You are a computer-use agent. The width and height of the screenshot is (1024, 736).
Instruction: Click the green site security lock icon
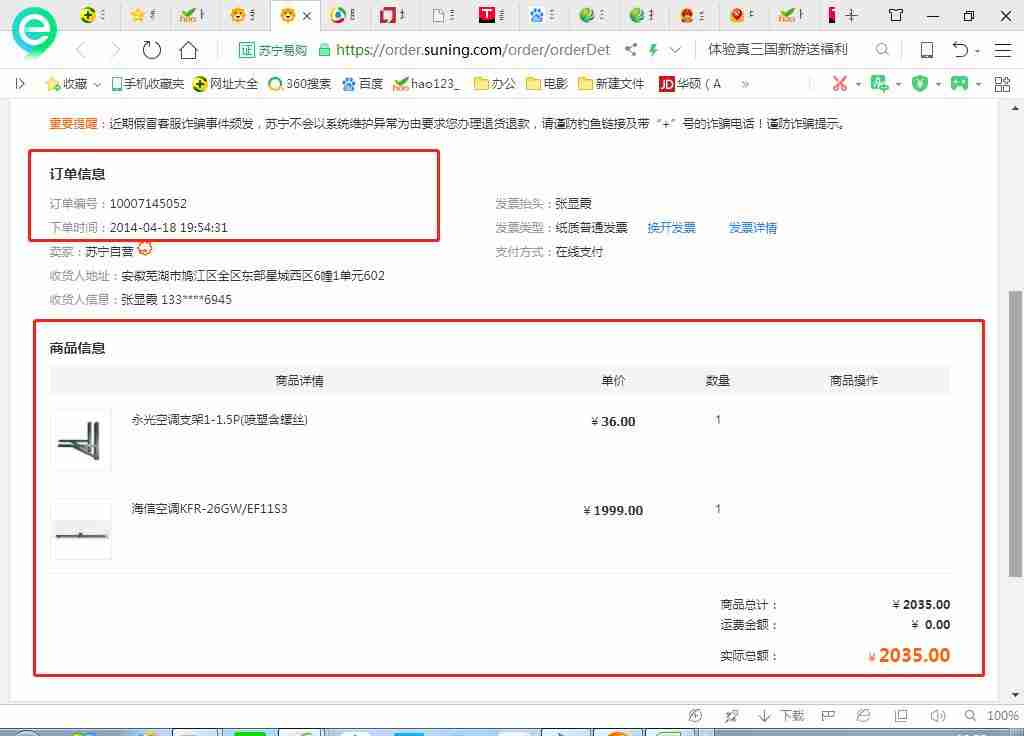(x=324, y=50)
